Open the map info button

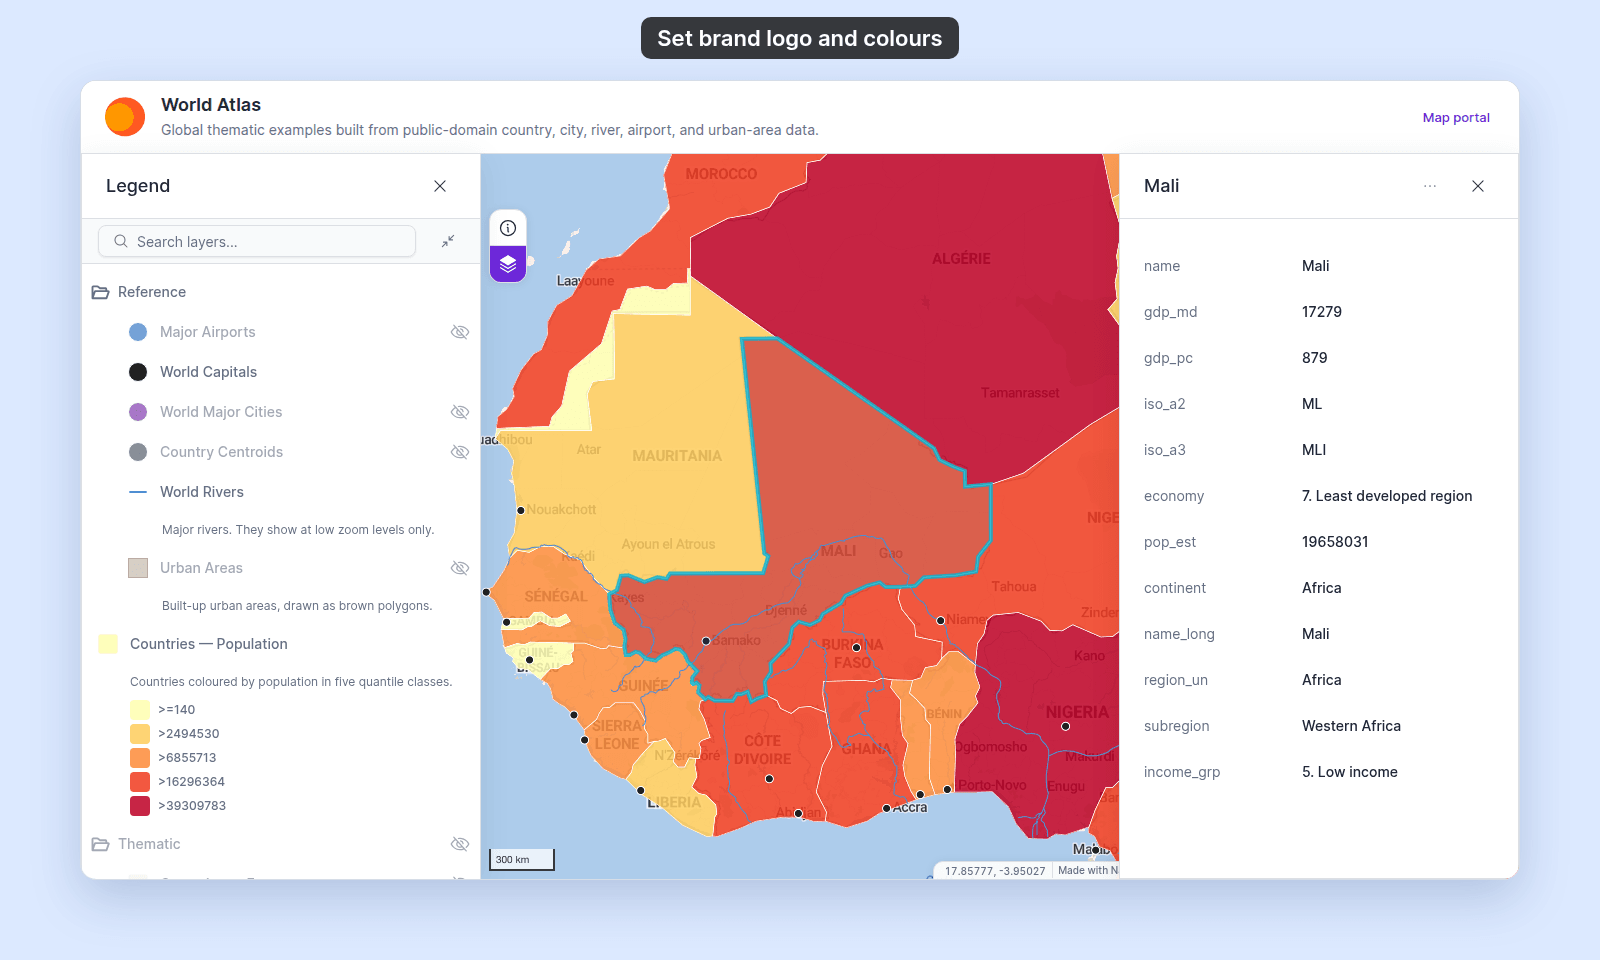pos(508,228)
